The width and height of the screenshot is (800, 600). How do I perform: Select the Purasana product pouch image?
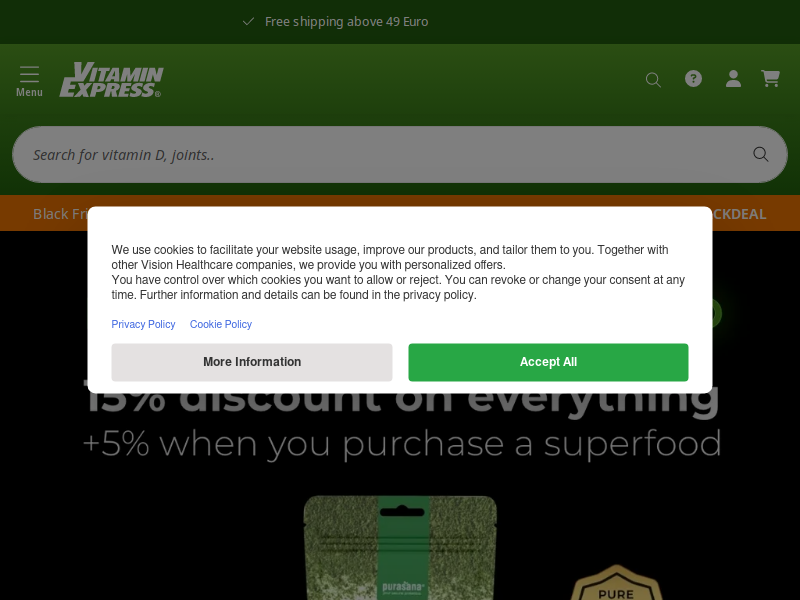400,548
